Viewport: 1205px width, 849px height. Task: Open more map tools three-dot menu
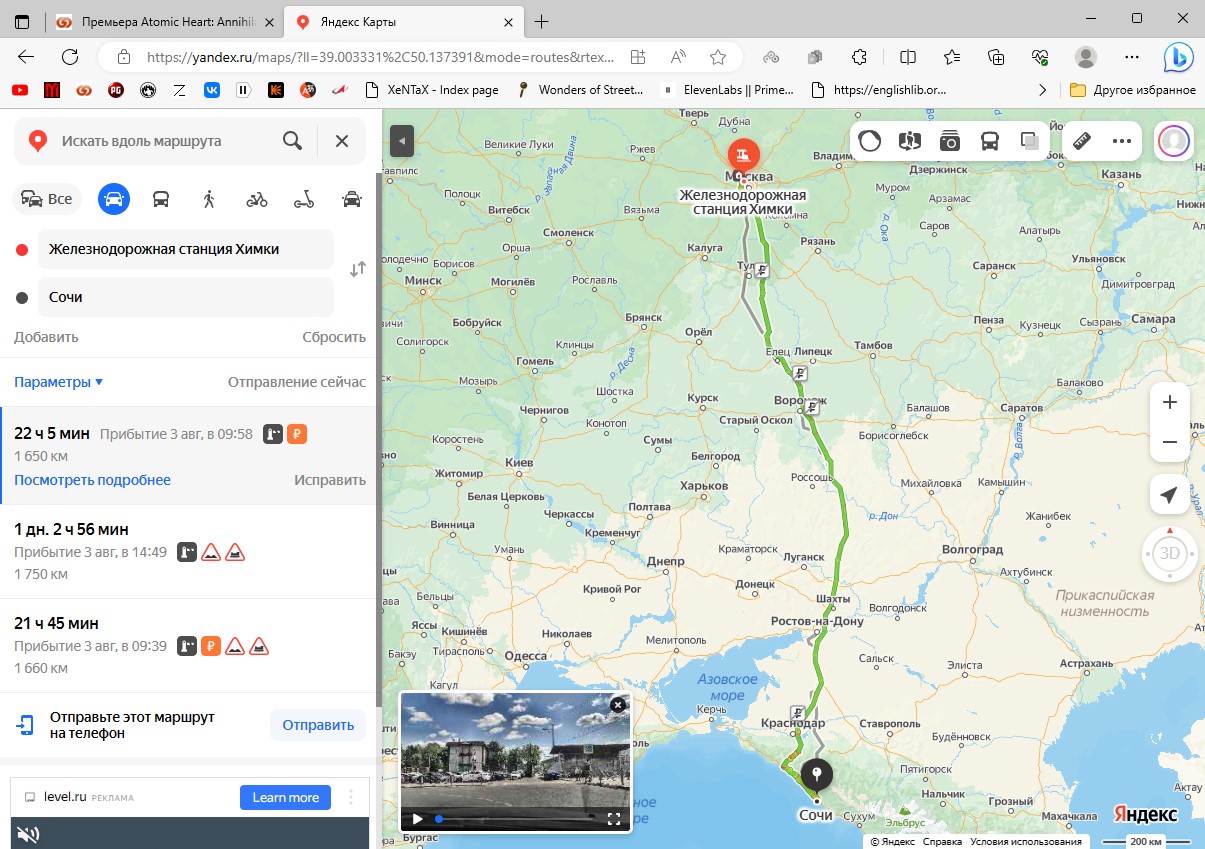point(1122,141)
